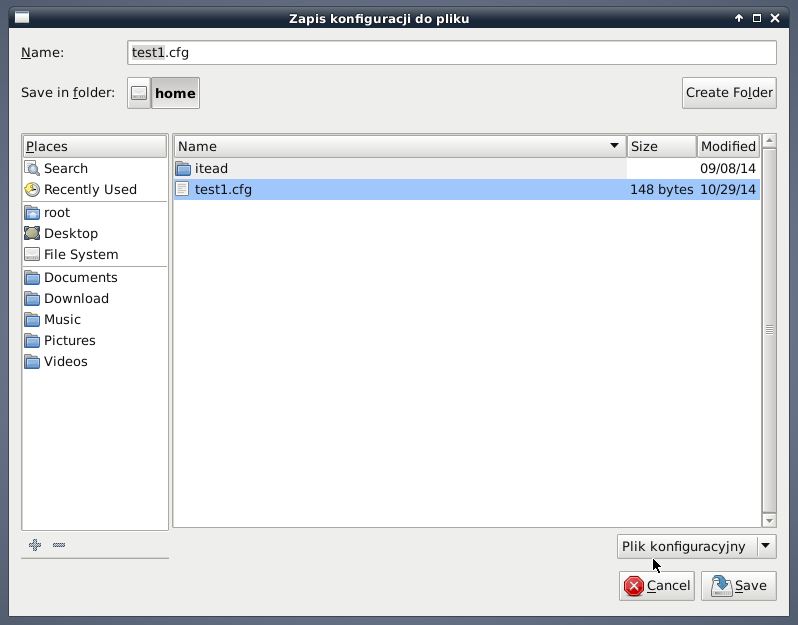Viewport: 798px width, 625px height.
Task: Click the Name column sort arrow
Action: click(614, 147)
